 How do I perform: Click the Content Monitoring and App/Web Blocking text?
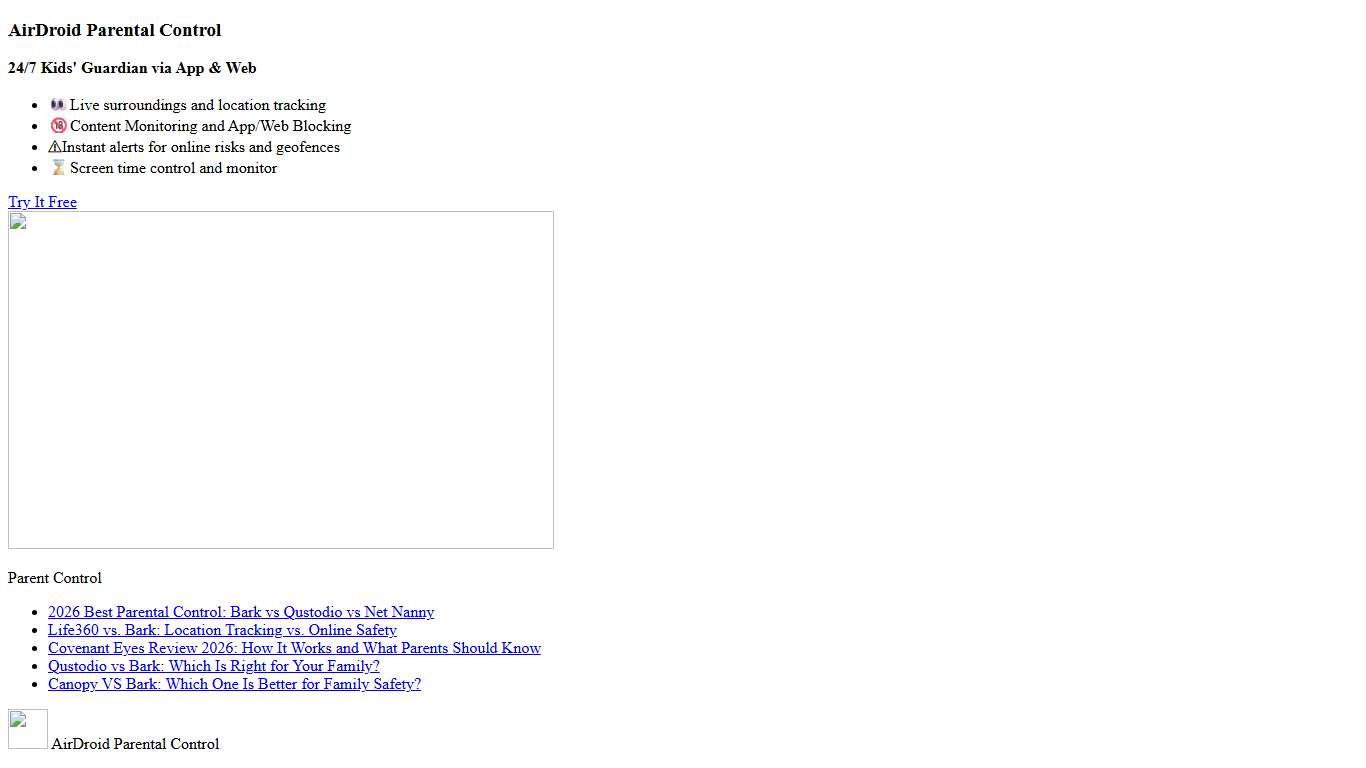210,126
